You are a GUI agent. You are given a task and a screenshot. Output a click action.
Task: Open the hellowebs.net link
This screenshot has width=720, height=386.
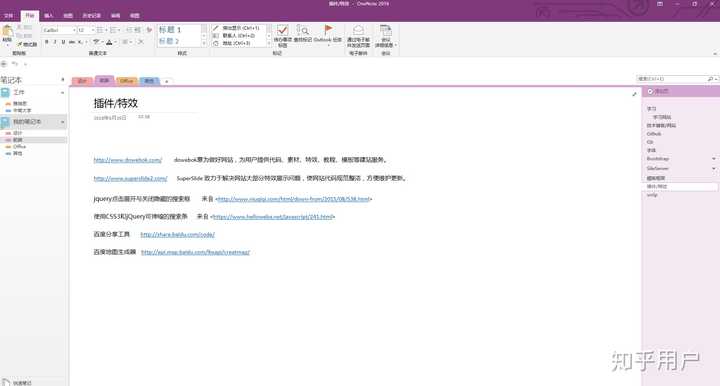point(273,217)
